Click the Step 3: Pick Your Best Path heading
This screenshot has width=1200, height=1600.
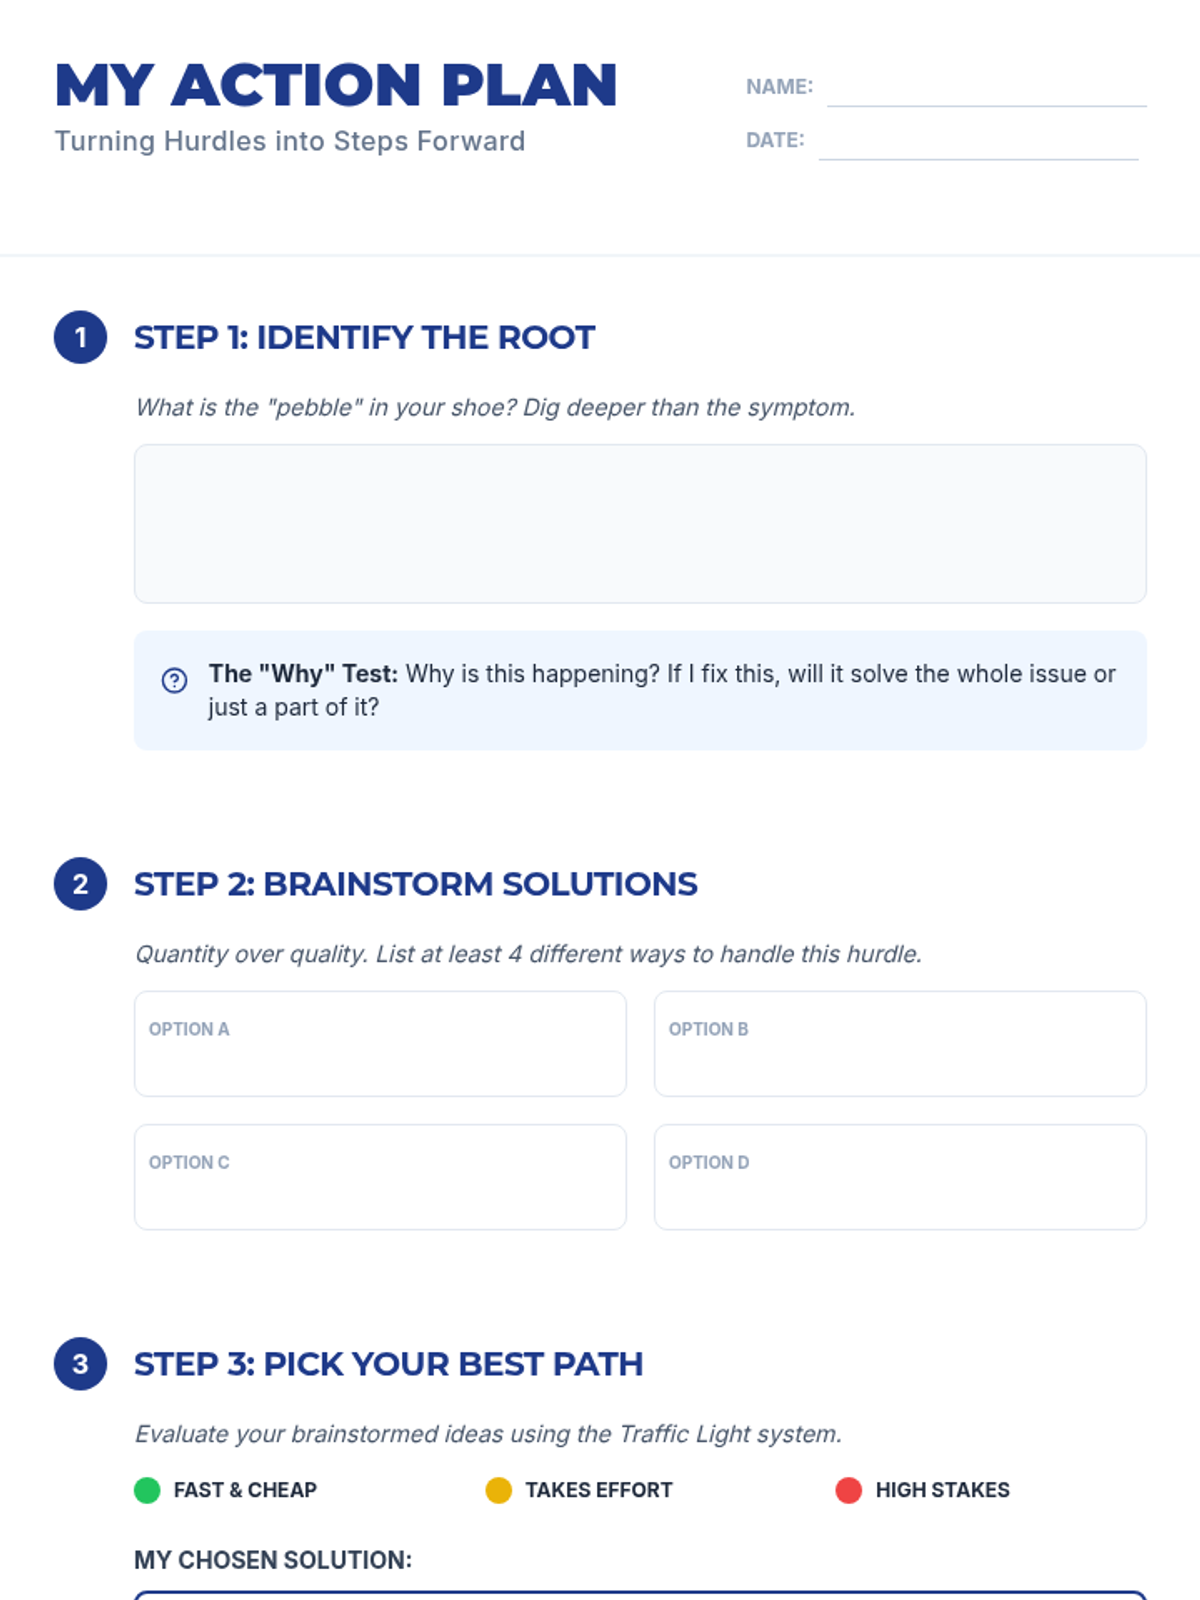[388, 1364]
